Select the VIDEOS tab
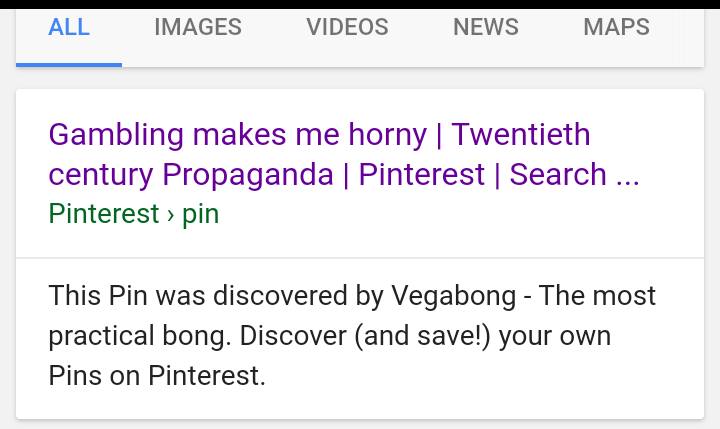Viewport: 720px width, 429px height. 347,28
